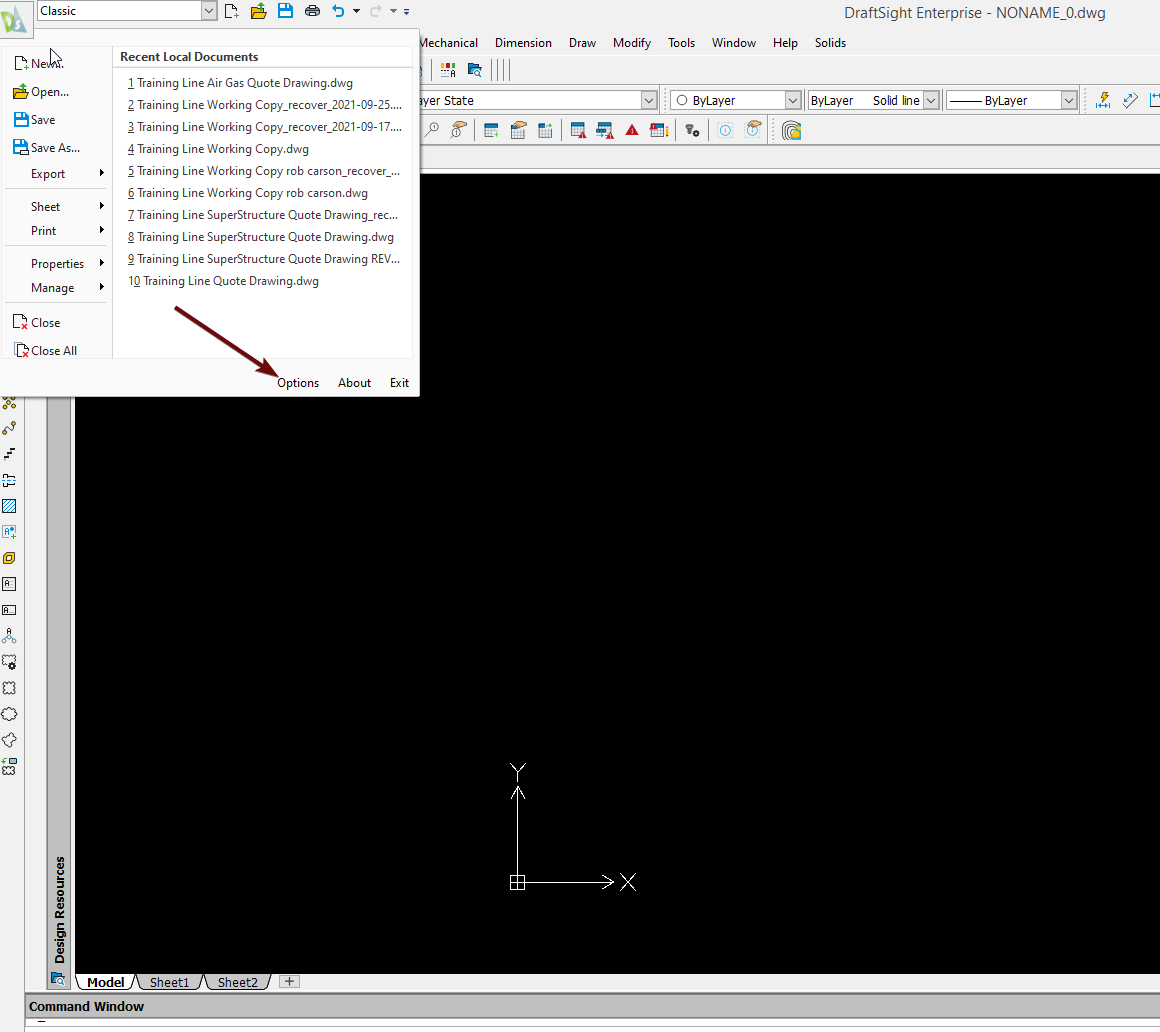
Task: Open the Undo history dropdown arrow
Action: pos(357,11)
